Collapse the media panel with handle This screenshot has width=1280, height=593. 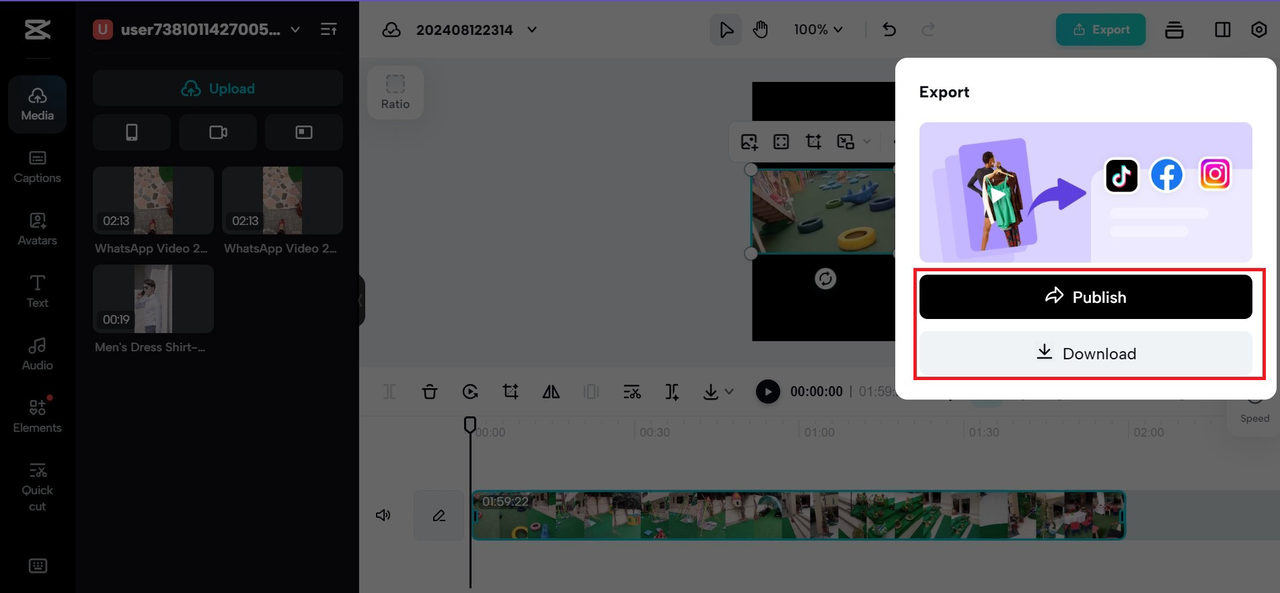pyautogui.click(x=361, y=301)
